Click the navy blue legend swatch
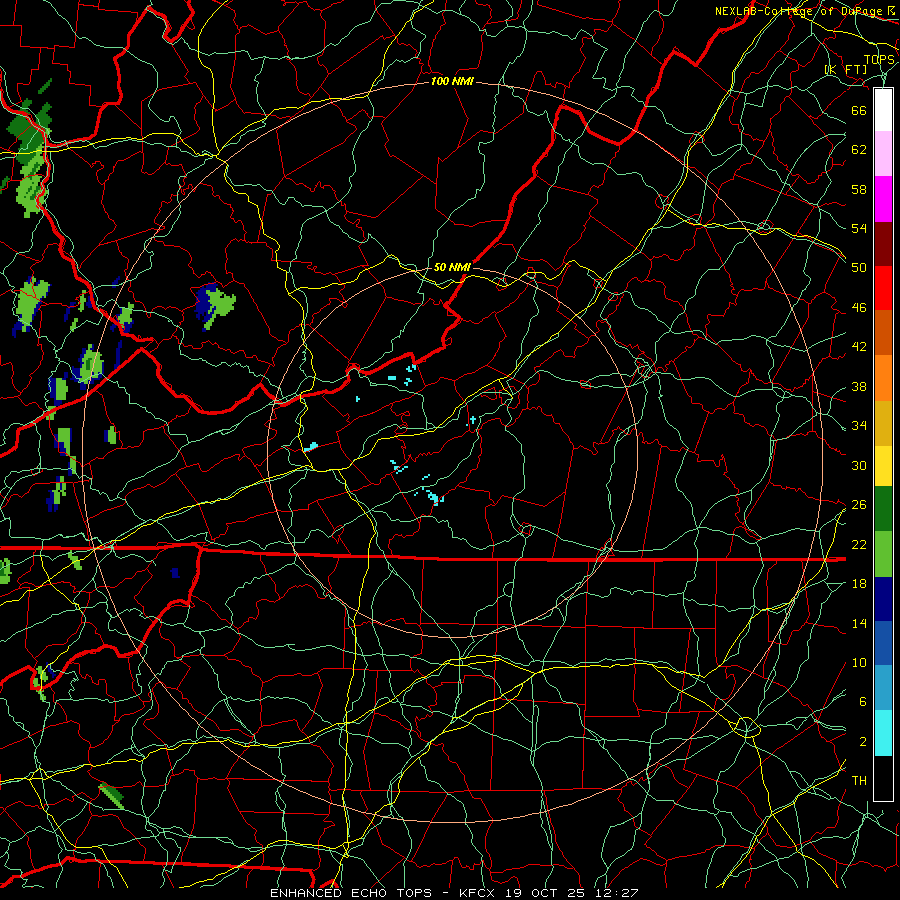Image resolution: width=900 pixels, height=900 pixels. point(883,599)
